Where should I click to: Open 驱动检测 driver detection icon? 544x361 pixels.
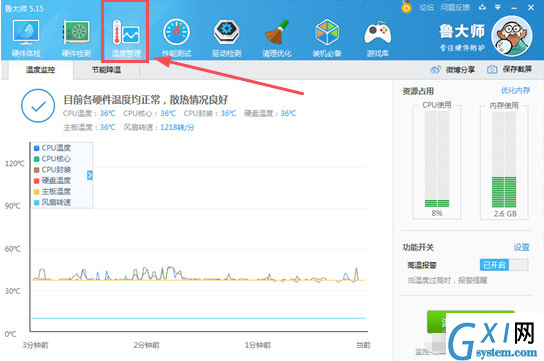click(x=227, y=37)
